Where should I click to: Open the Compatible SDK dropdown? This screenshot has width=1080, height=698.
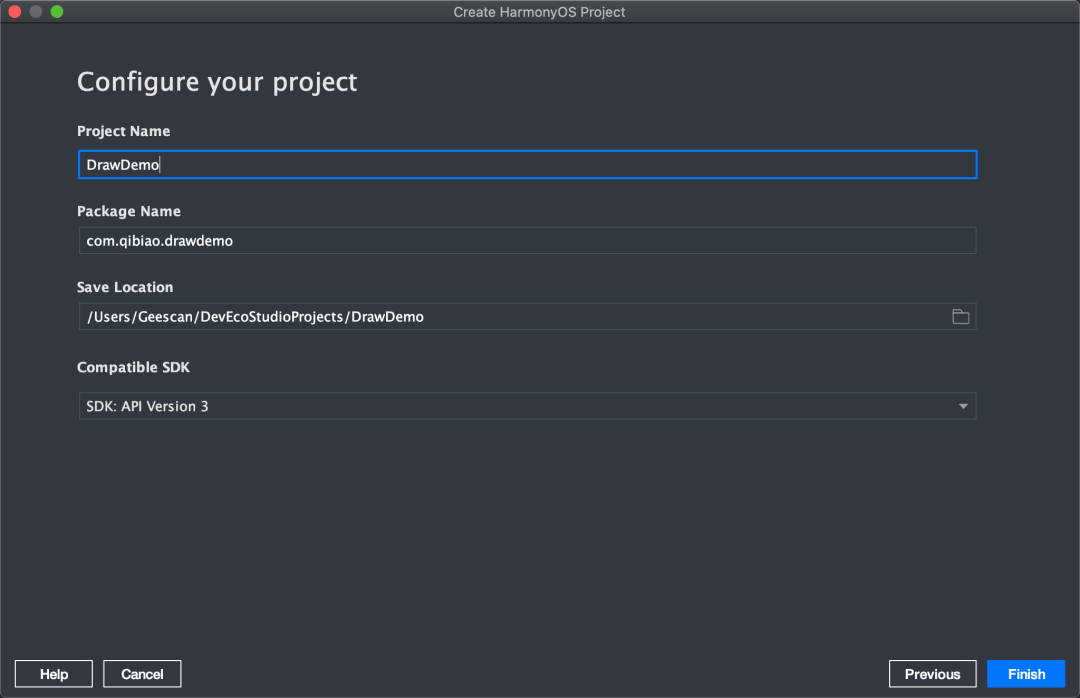528,406
